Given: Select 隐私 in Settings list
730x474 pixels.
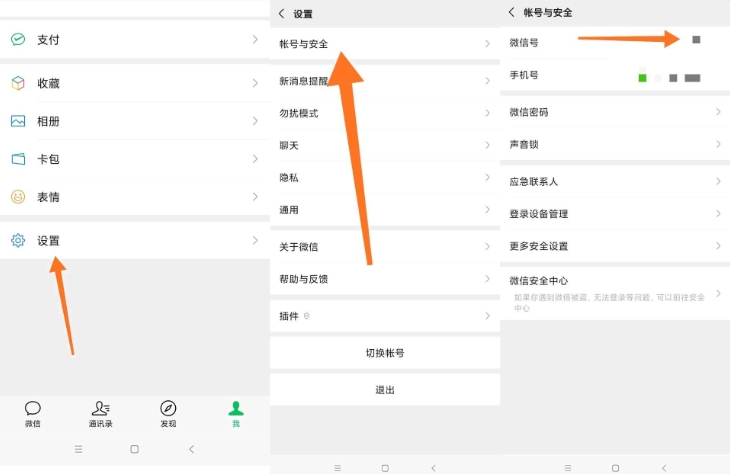Looking at the screenshot, I should pos(385,177).
